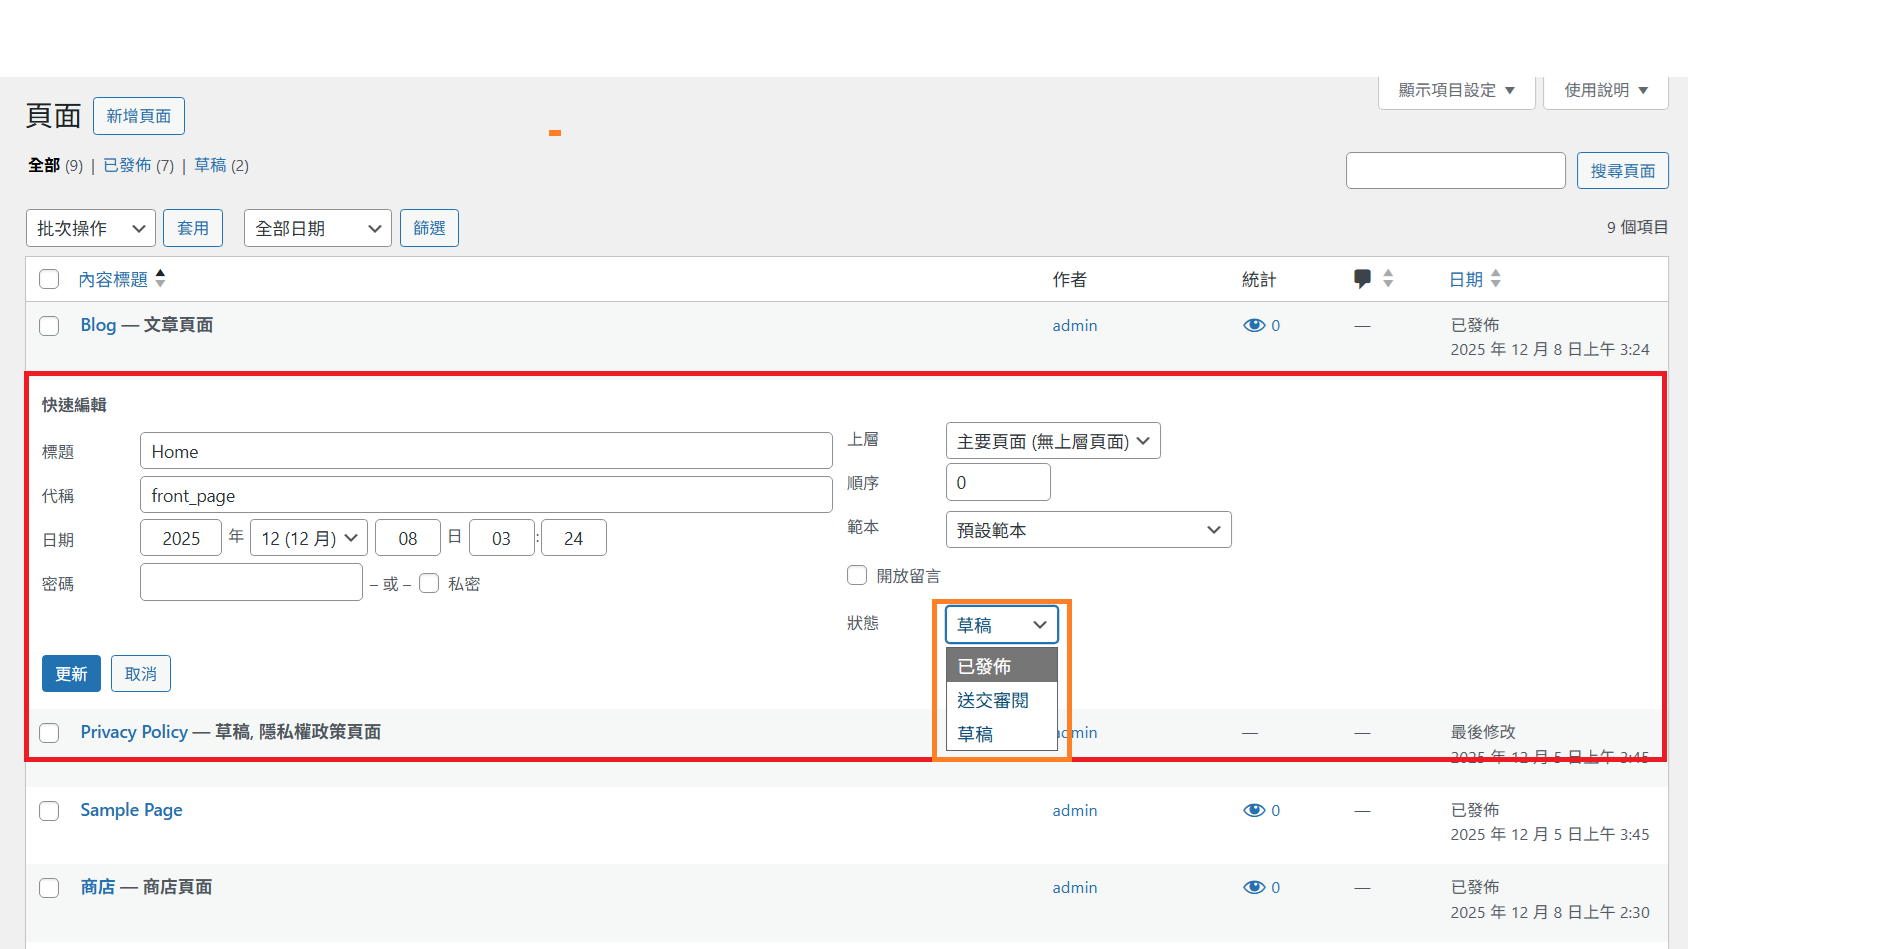Open the Privacy Policy page link
Screen dimensions: 1901x949
pyautogui.click(x=134, y=732)
